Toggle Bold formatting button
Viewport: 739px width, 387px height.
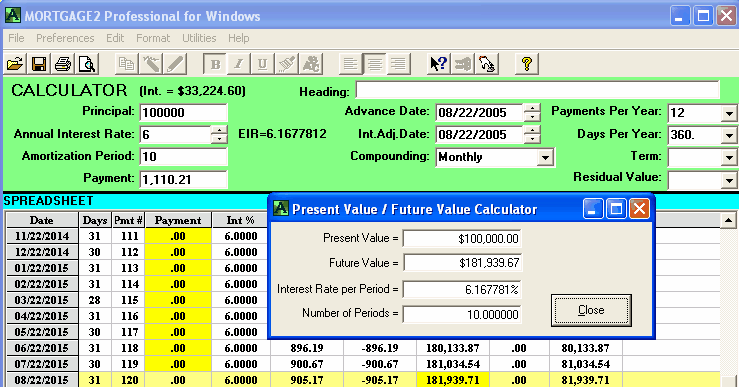215,64
